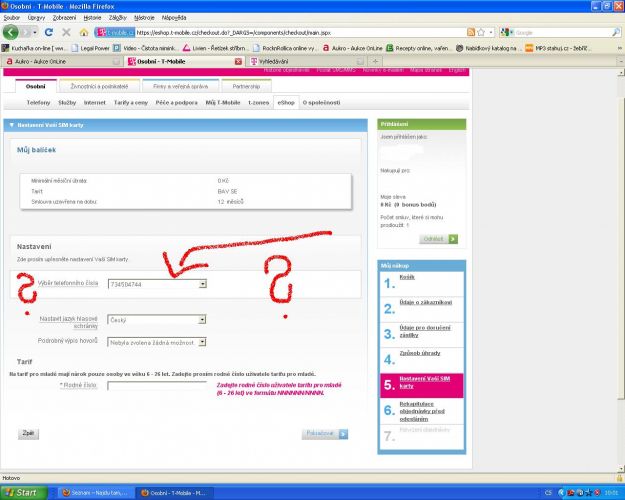Open the Péče a podpora navigation item
Screen dimensions: 625x500
(177, 103)
